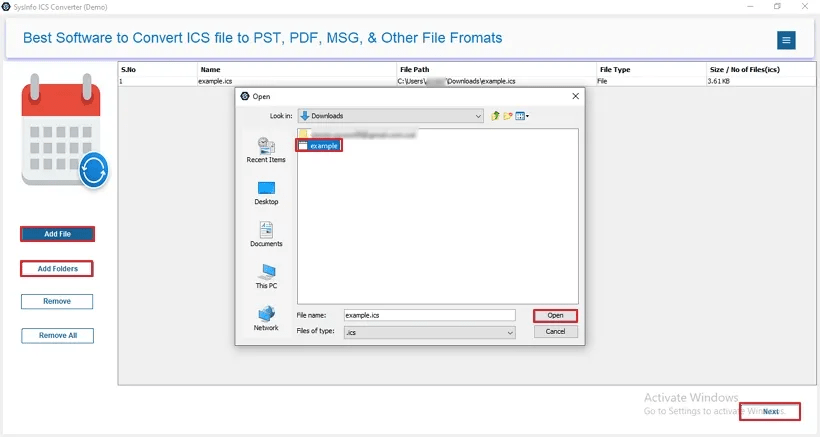820x437 pixels.
Task: Click the 3.61 KB size cell
Action: [760, 81]
